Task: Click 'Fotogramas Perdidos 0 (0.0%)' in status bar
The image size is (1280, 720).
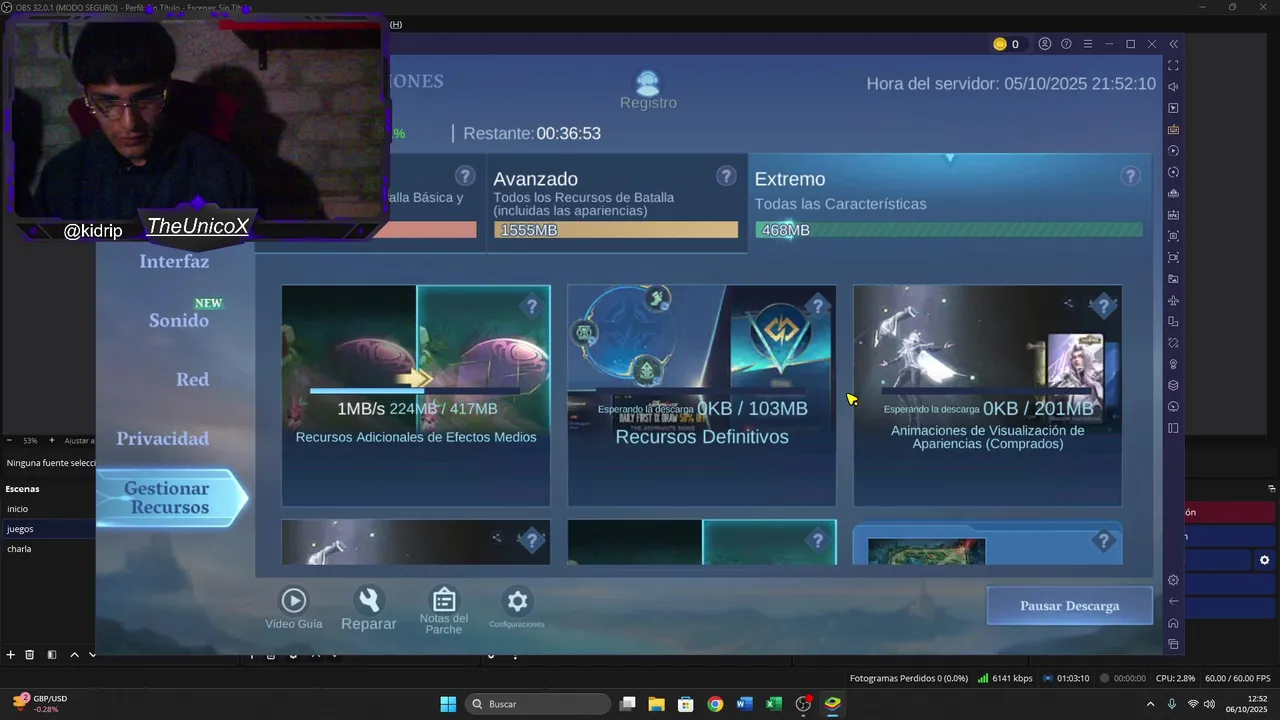Action: coord(909,678)
